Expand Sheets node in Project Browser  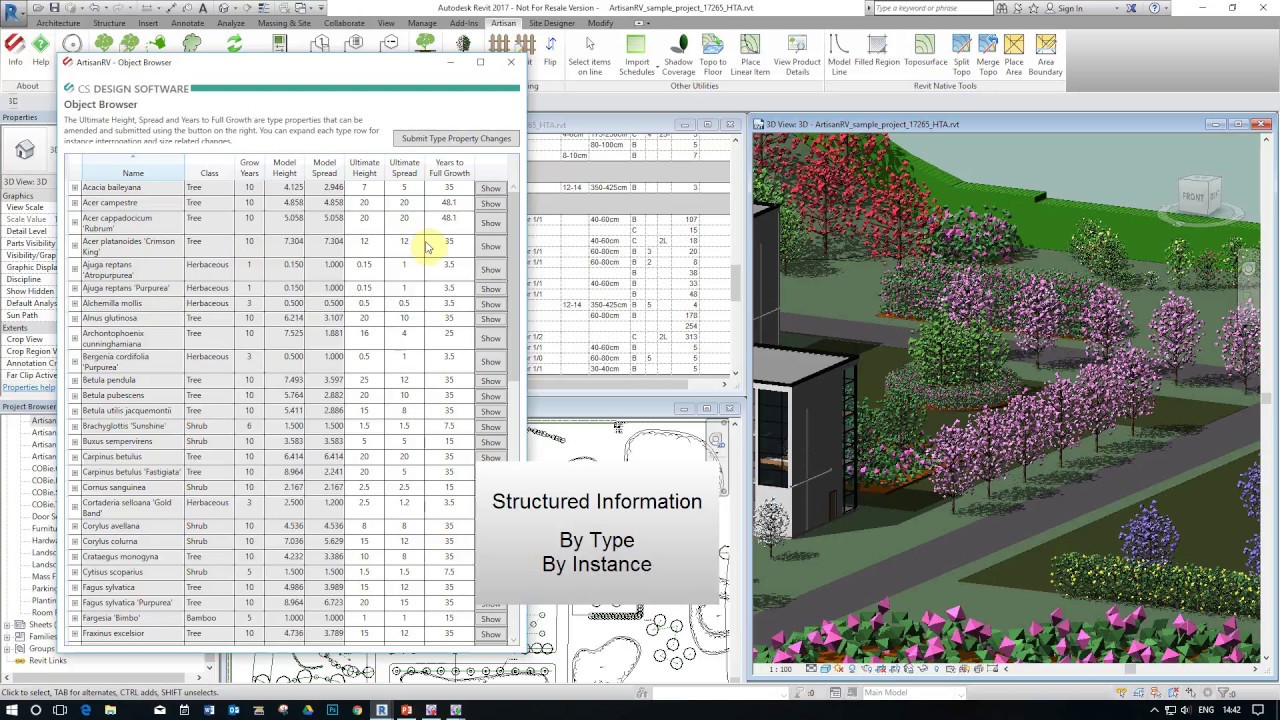pos(8,625)
